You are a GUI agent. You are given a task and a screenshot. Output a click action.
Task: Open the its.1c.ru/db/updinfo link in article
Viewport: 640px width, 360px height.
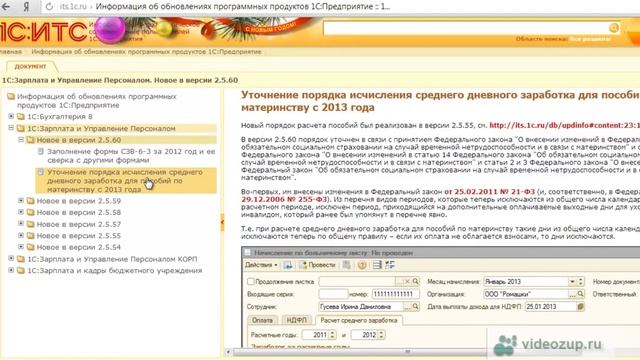click(x=564, y=125)
